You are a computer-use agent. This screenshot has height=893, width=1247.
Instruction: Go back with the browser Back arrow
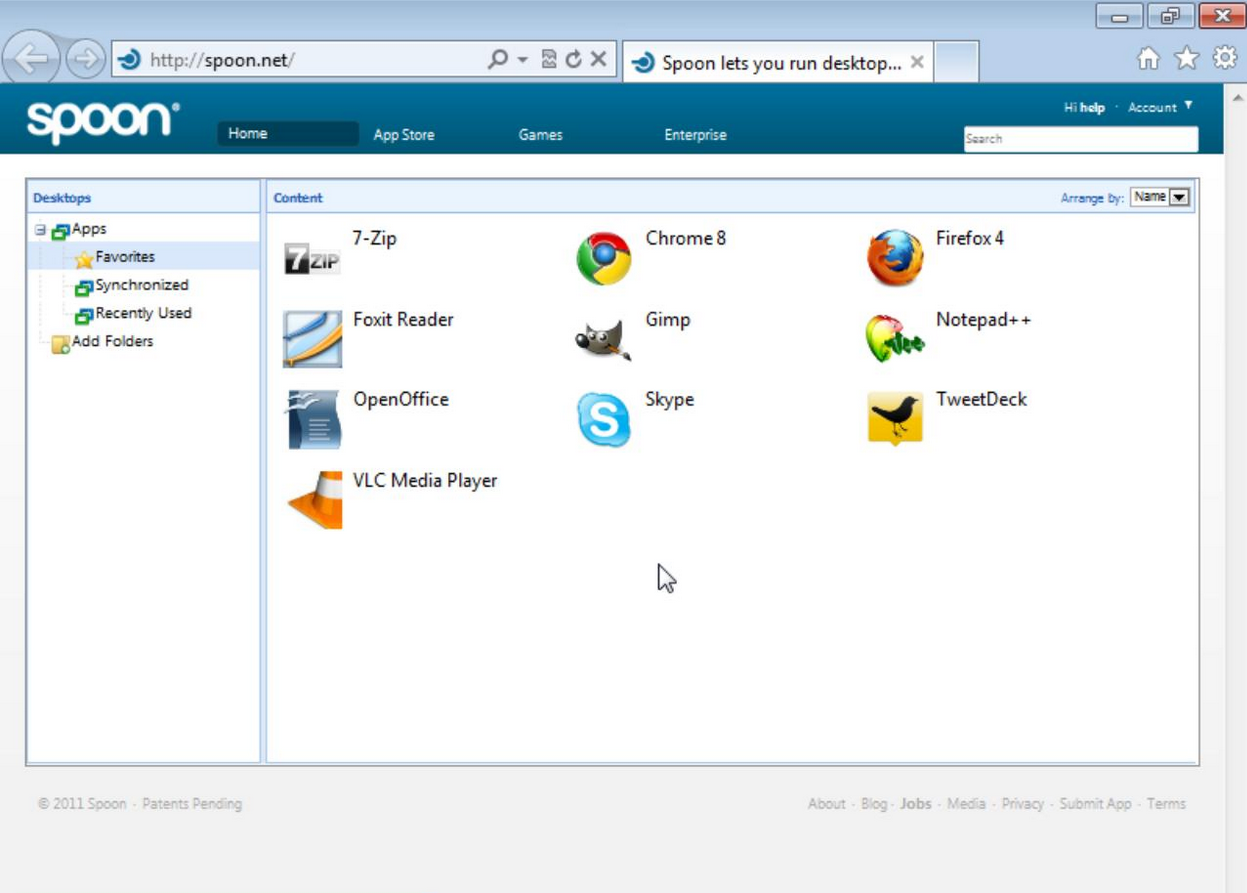(33, 60)
